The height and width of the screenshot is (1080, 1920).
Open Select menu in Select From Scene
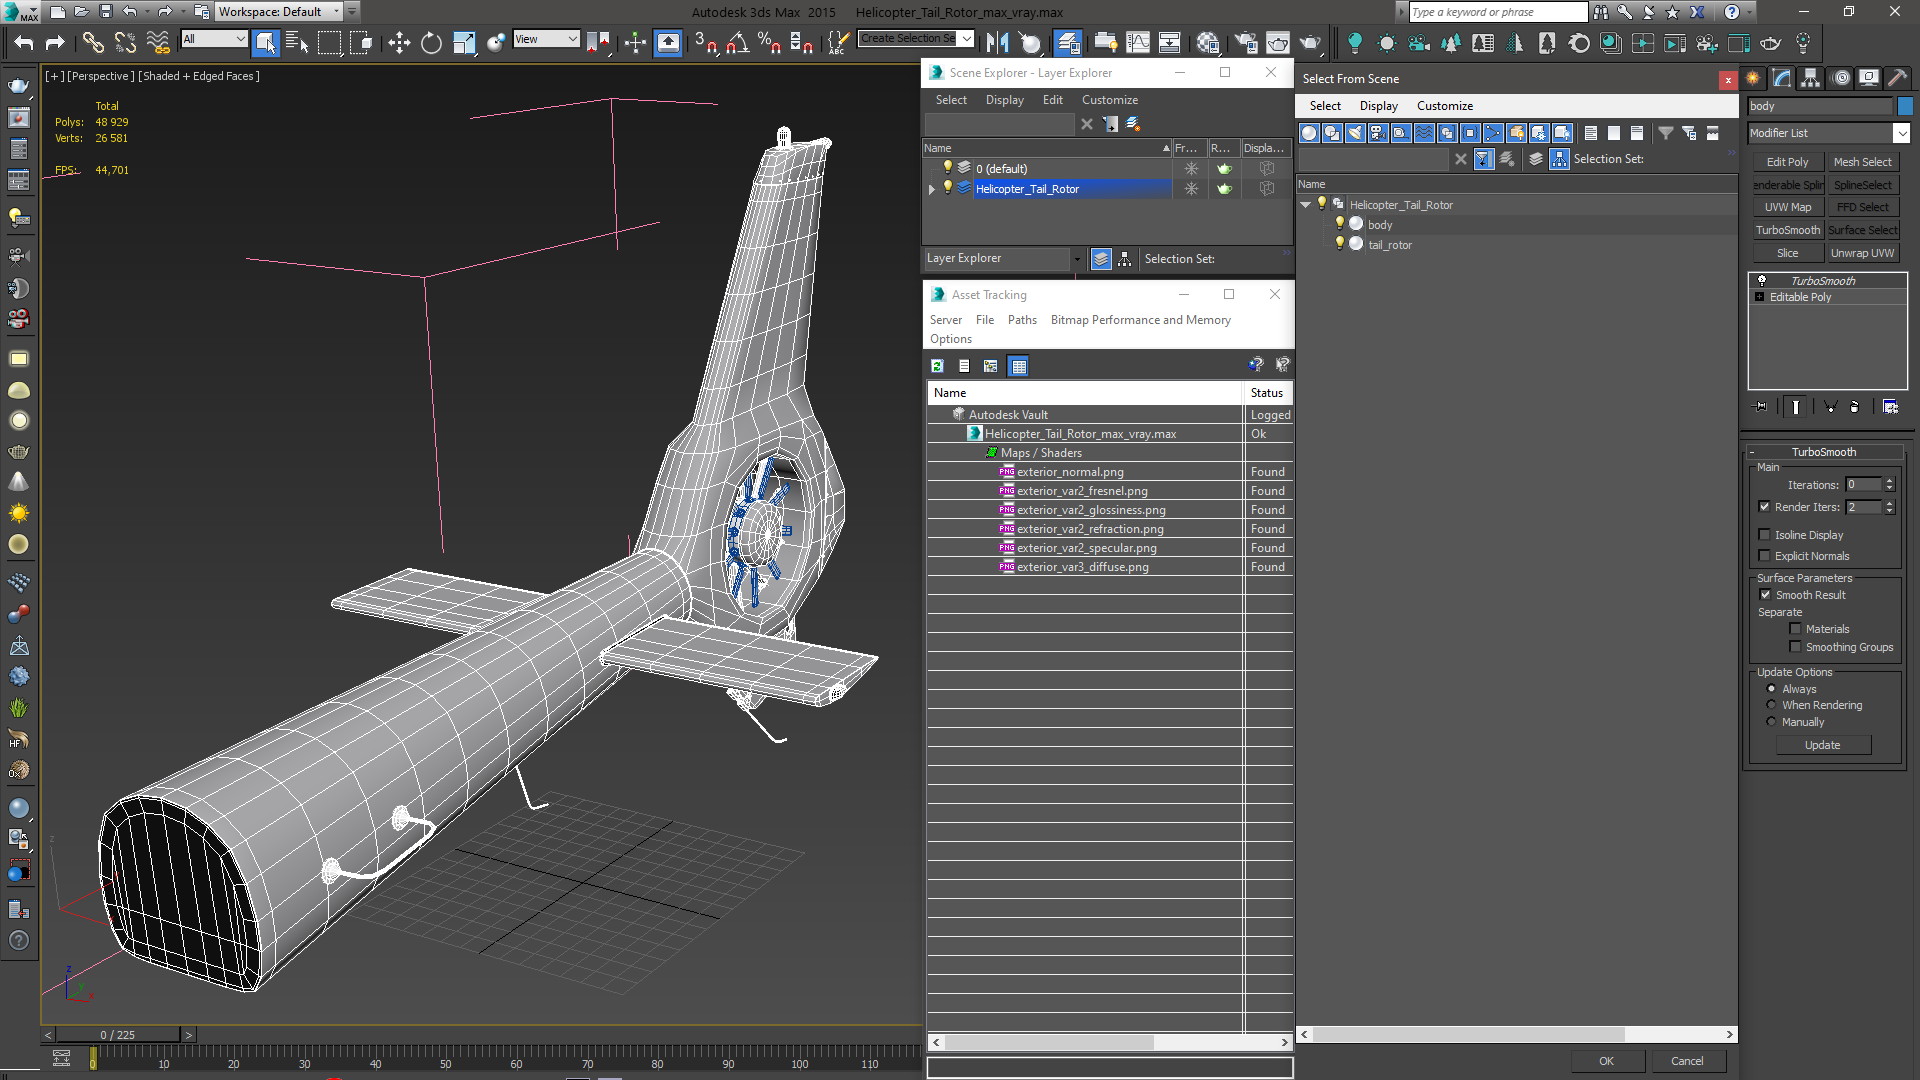point(1325,106)
